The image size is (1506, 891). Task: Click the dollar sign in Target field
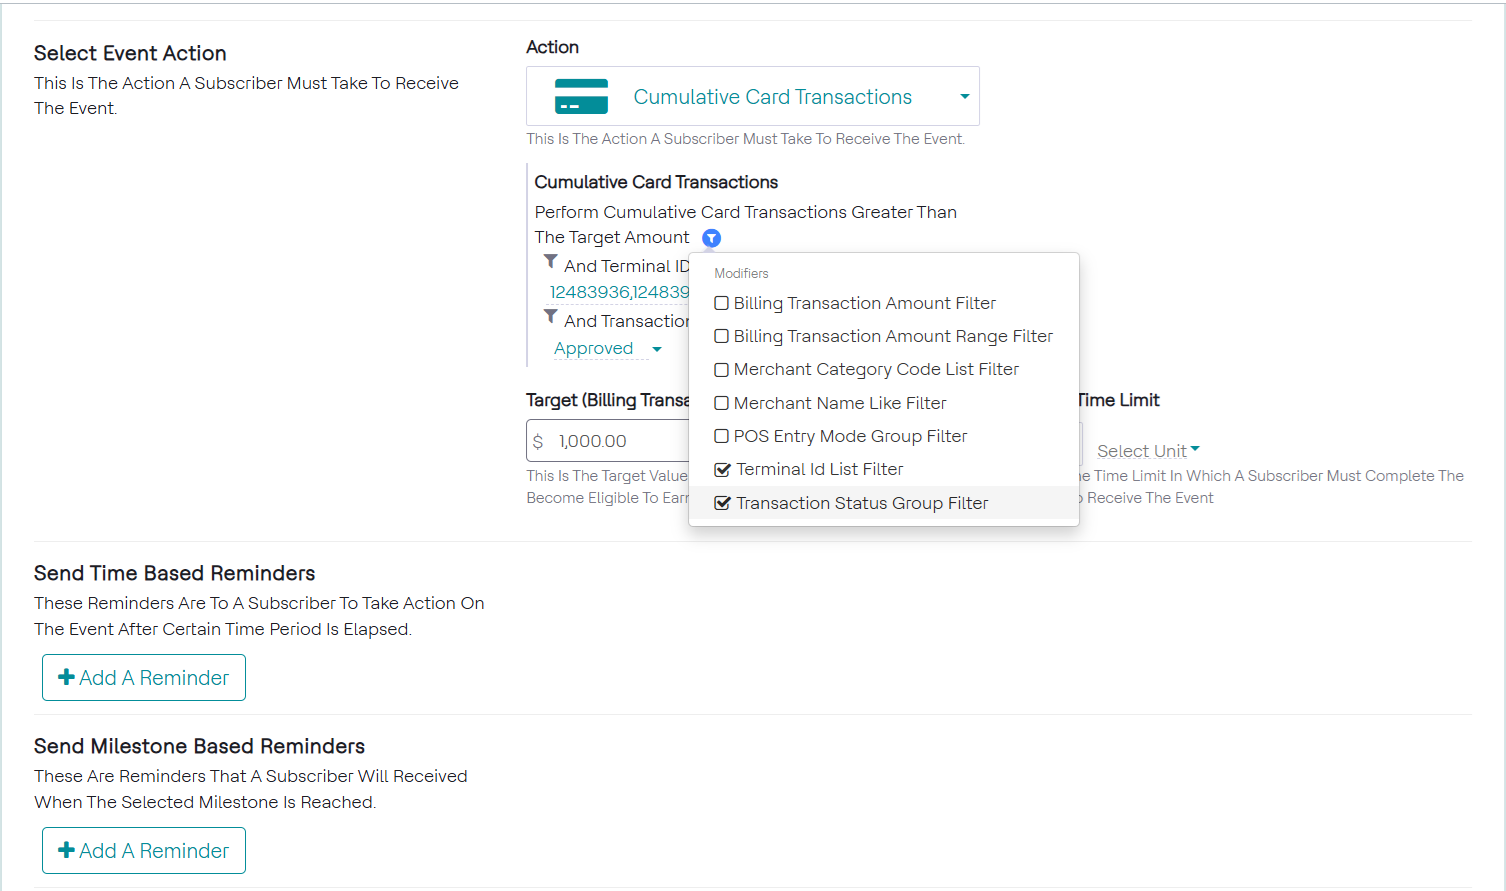[x=538, y=441]
